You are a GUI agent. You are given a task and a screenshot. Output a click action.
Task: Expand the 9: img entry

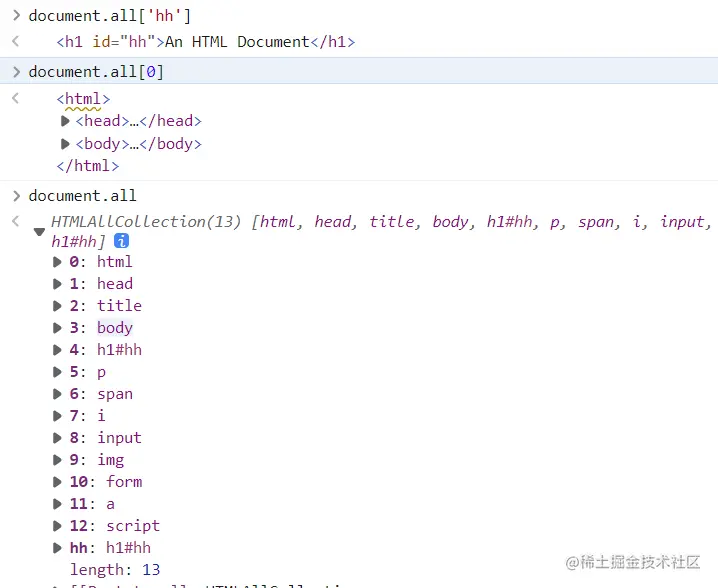57,460
